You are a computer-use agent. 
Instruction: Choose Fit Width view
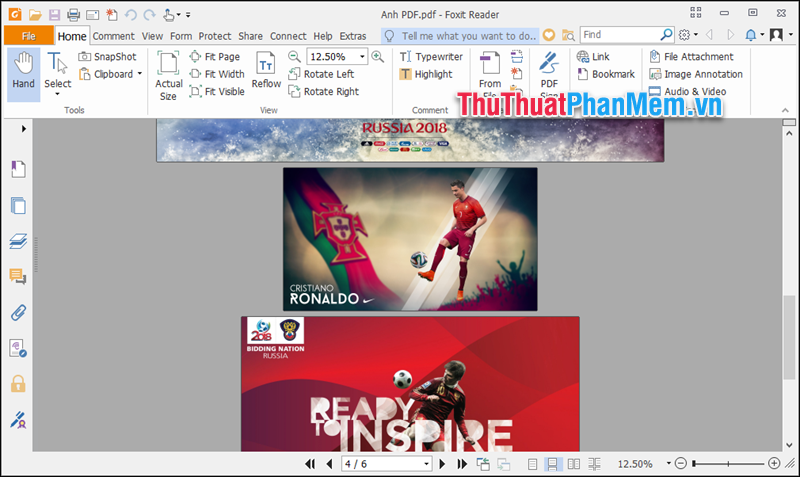tap(217, 74)
